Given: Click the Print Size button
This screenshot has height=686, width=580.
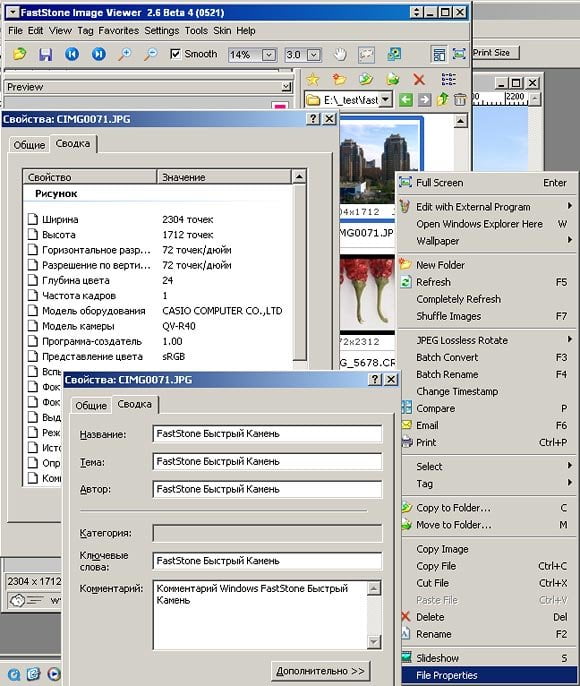Looking at the screenshot, I should pos(495,53).
